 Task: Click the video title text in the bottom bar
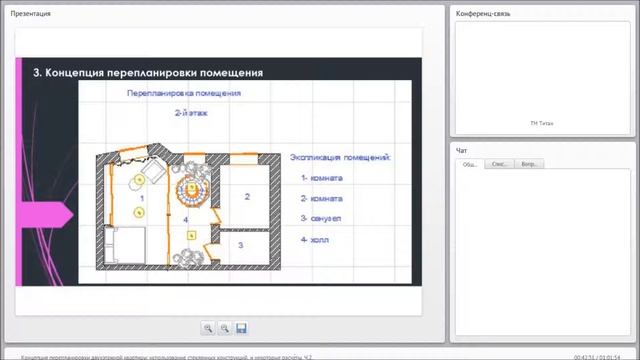tap(166, 358)
